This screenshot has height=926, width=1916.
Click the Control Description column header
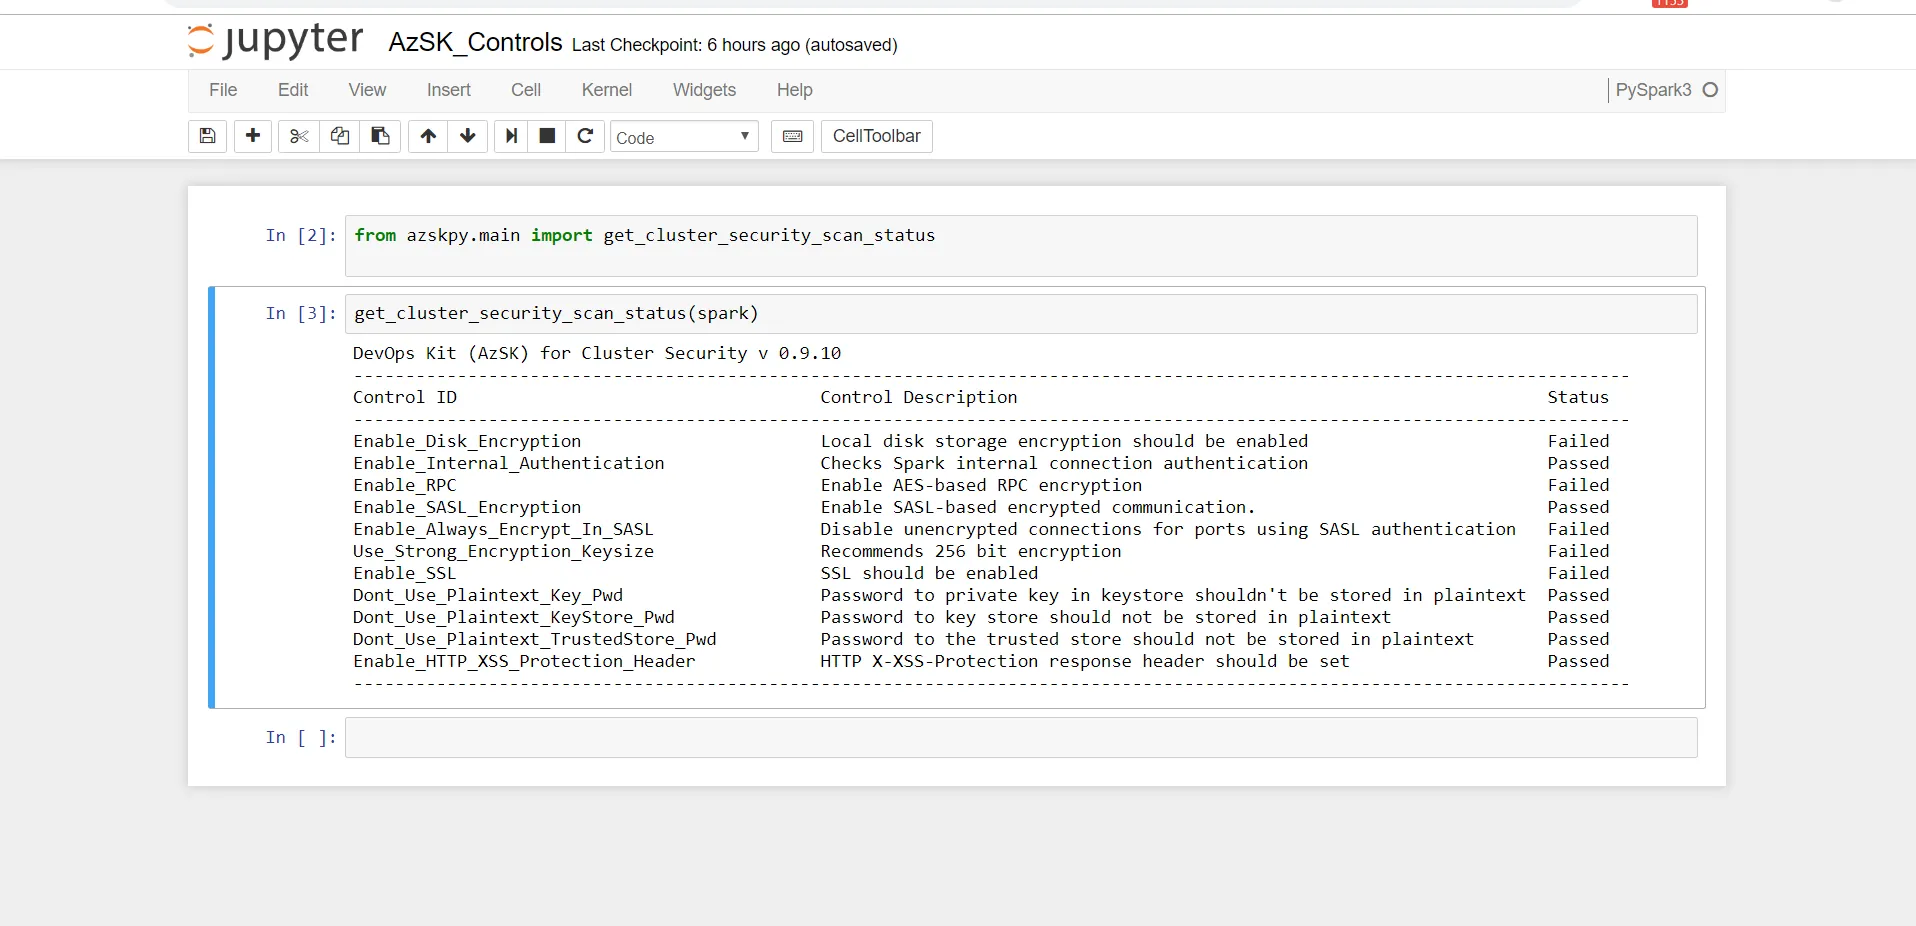click(919, 397)
